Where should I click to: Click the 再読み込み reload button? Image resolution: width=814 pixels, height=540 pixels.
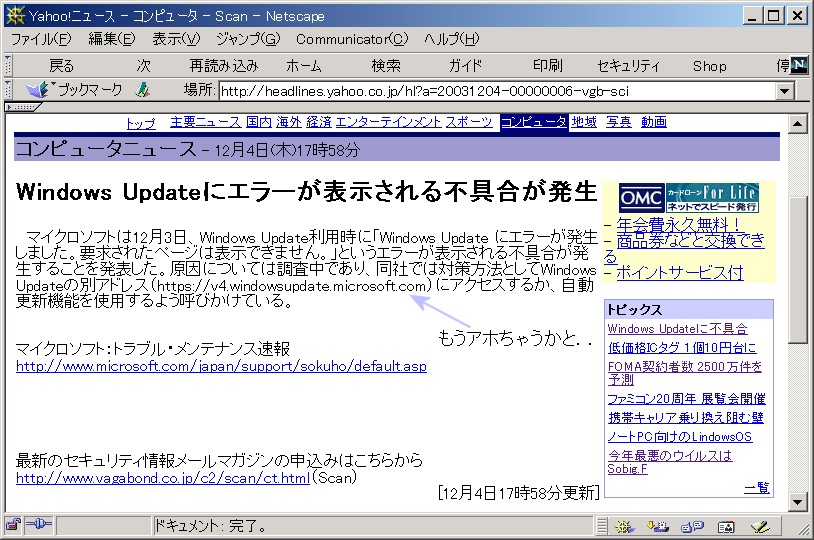click(224, 66)
